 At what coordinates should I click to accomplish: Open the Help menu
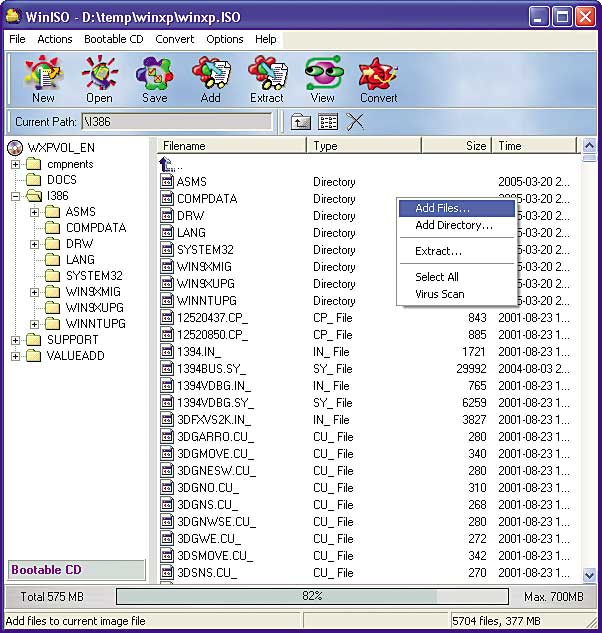click(266, 39)
